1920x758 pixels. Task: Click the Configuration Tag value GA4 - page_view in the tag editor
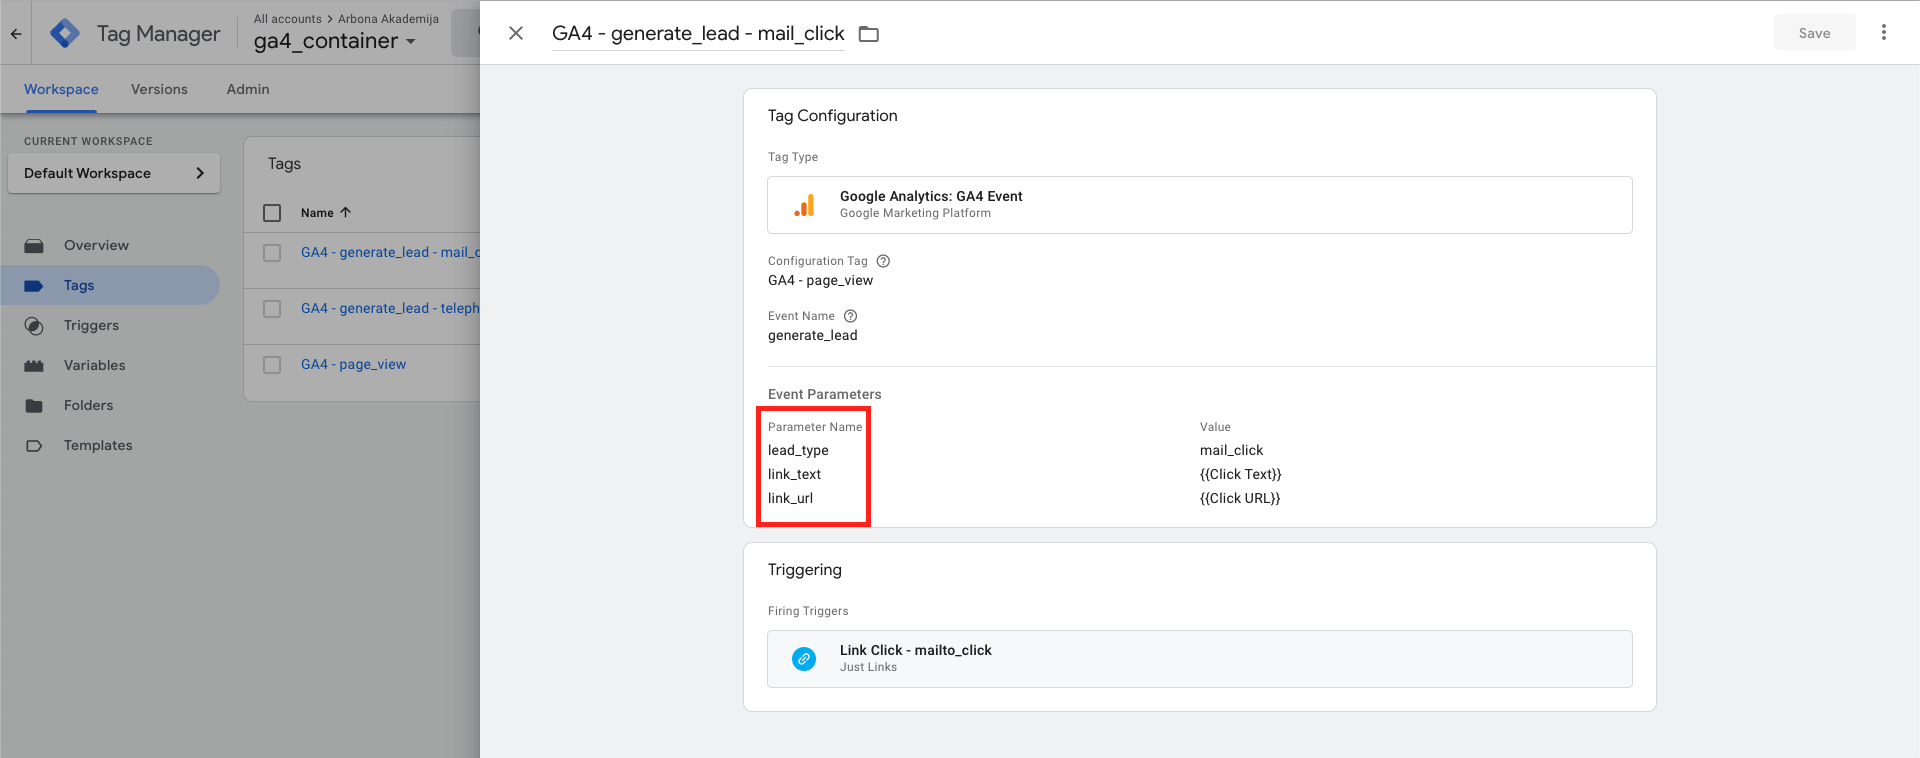coord(820,280)
